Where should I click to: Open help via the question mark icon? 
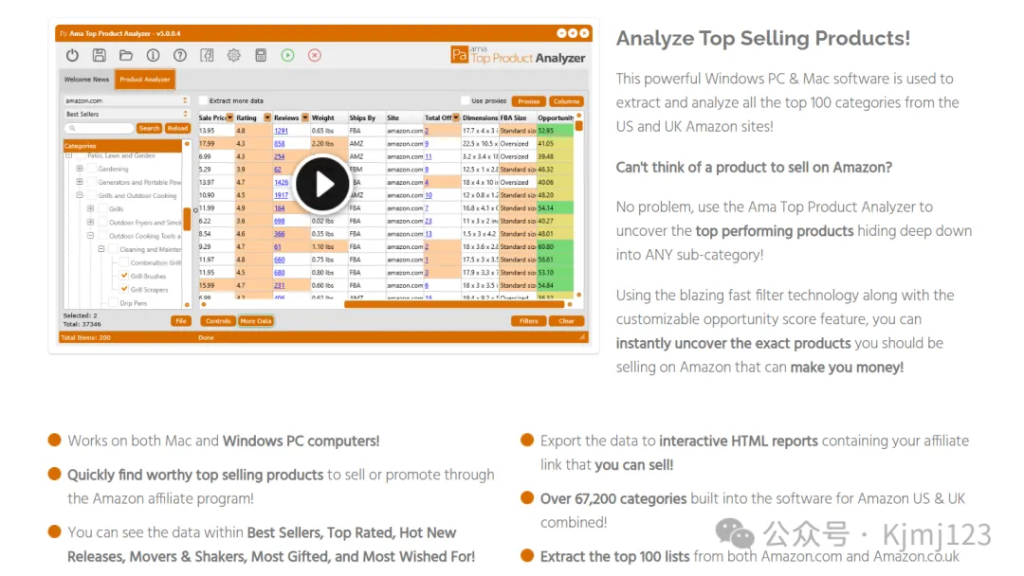point(180,56)
